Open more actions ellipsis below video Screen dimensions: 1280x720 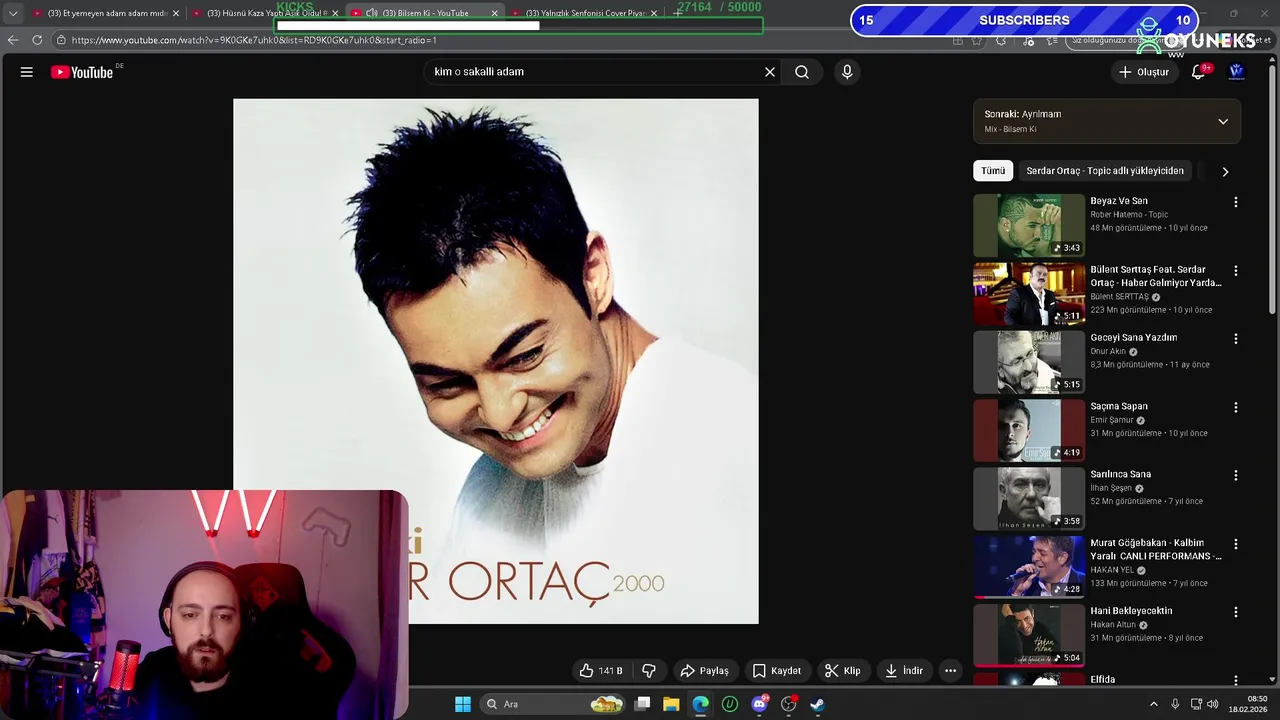click(951, 671)
